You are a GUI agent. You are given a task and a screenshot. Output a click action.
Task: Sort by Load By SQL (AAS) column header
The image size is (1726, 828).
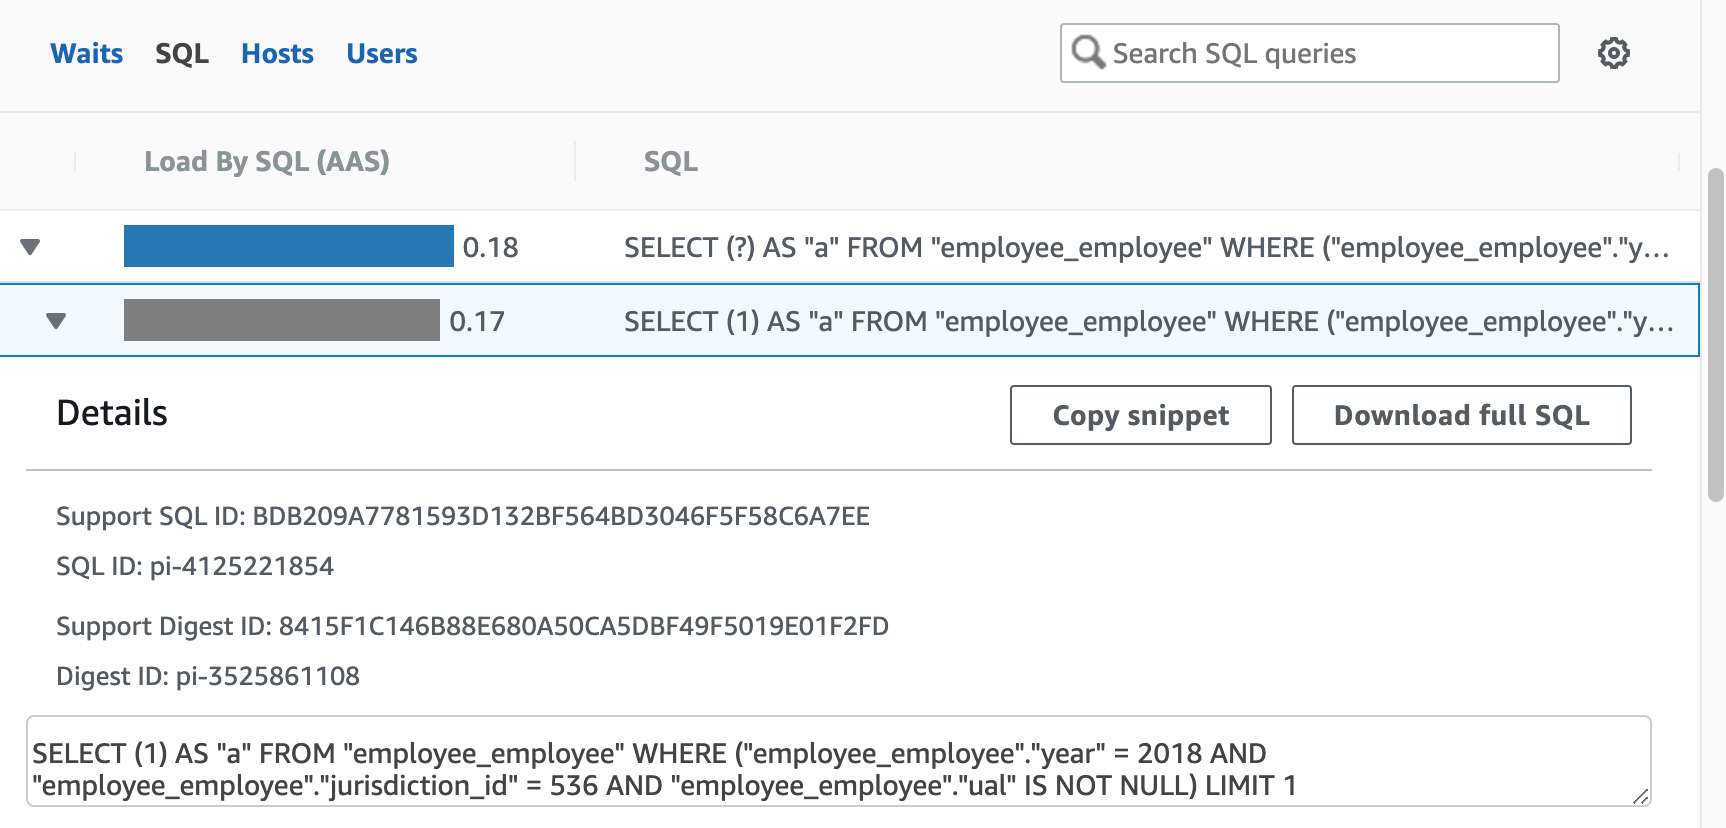[267, 161]
